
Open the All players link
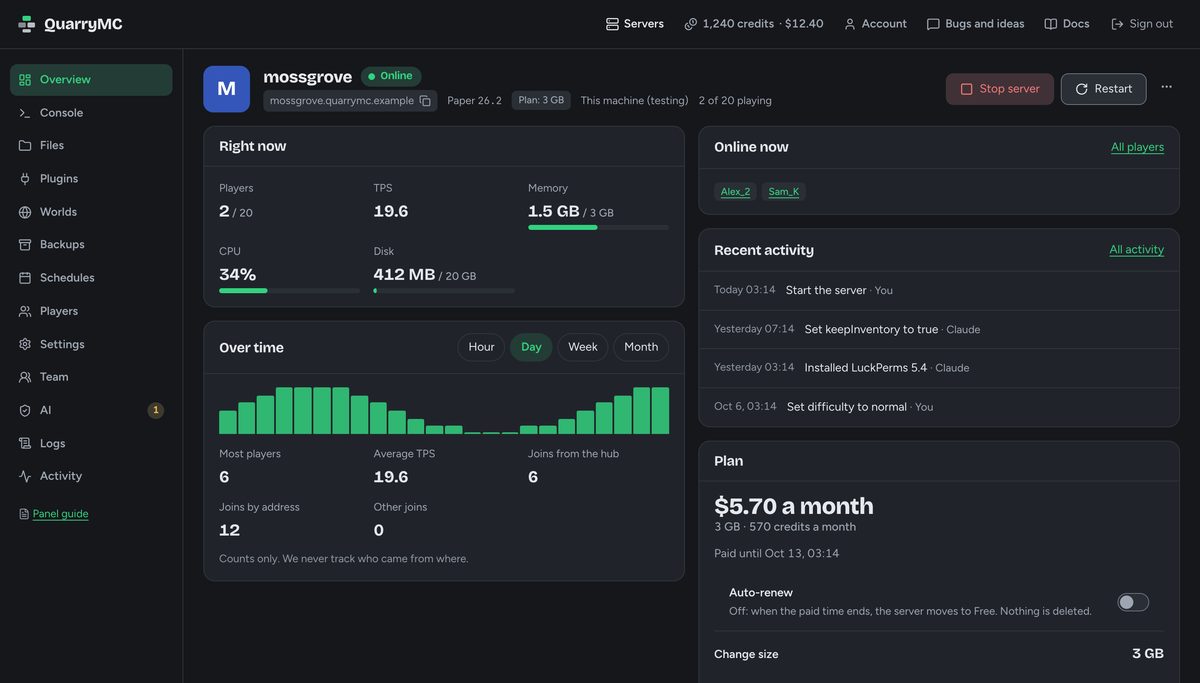click(1137, 147)
